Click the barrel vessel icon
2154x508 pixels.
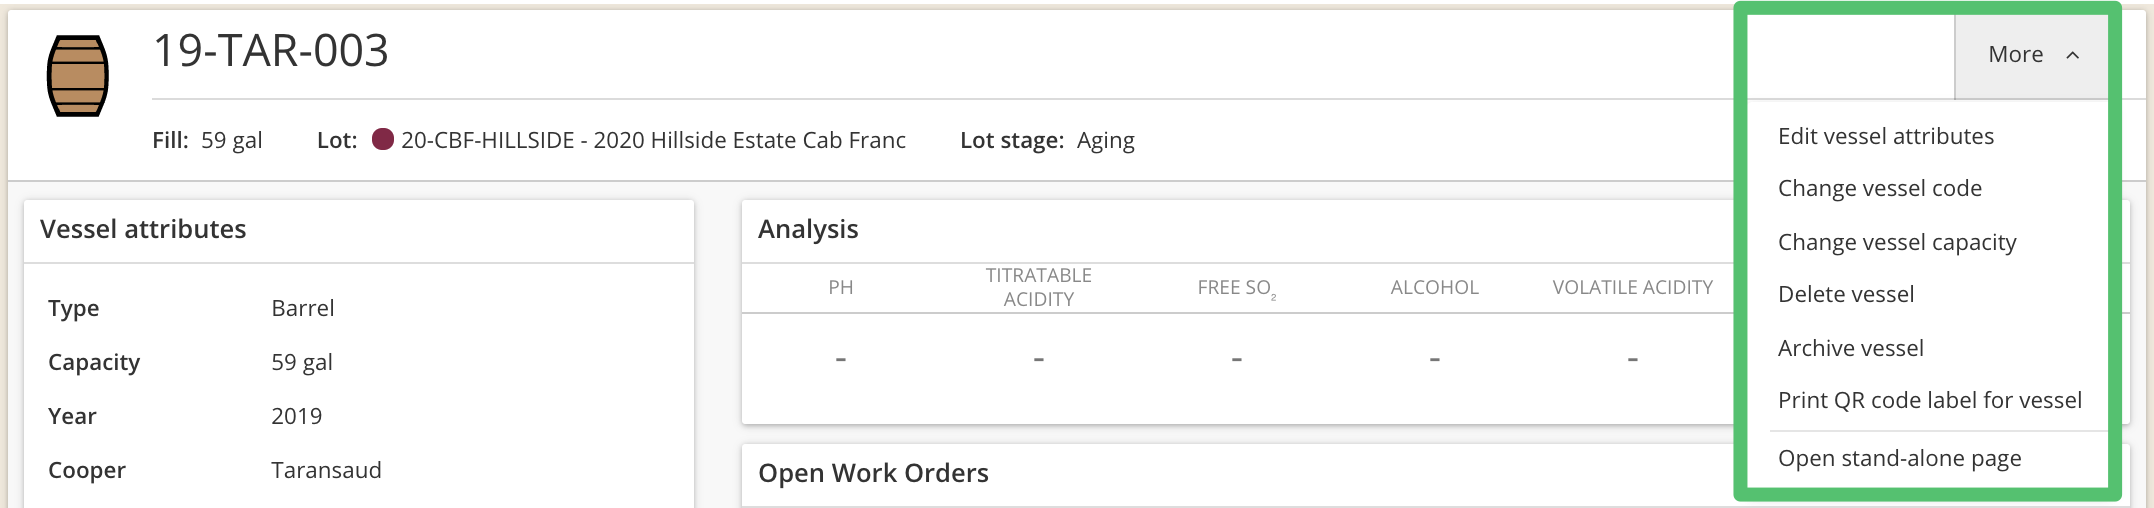point(78,76)
